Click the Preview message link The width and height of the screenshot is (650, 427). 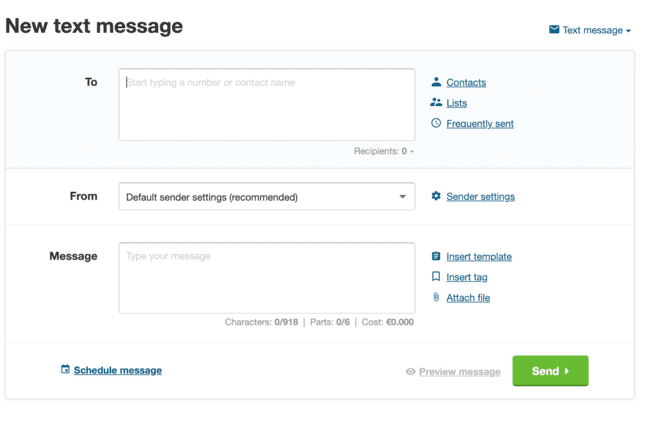[459, 371]
